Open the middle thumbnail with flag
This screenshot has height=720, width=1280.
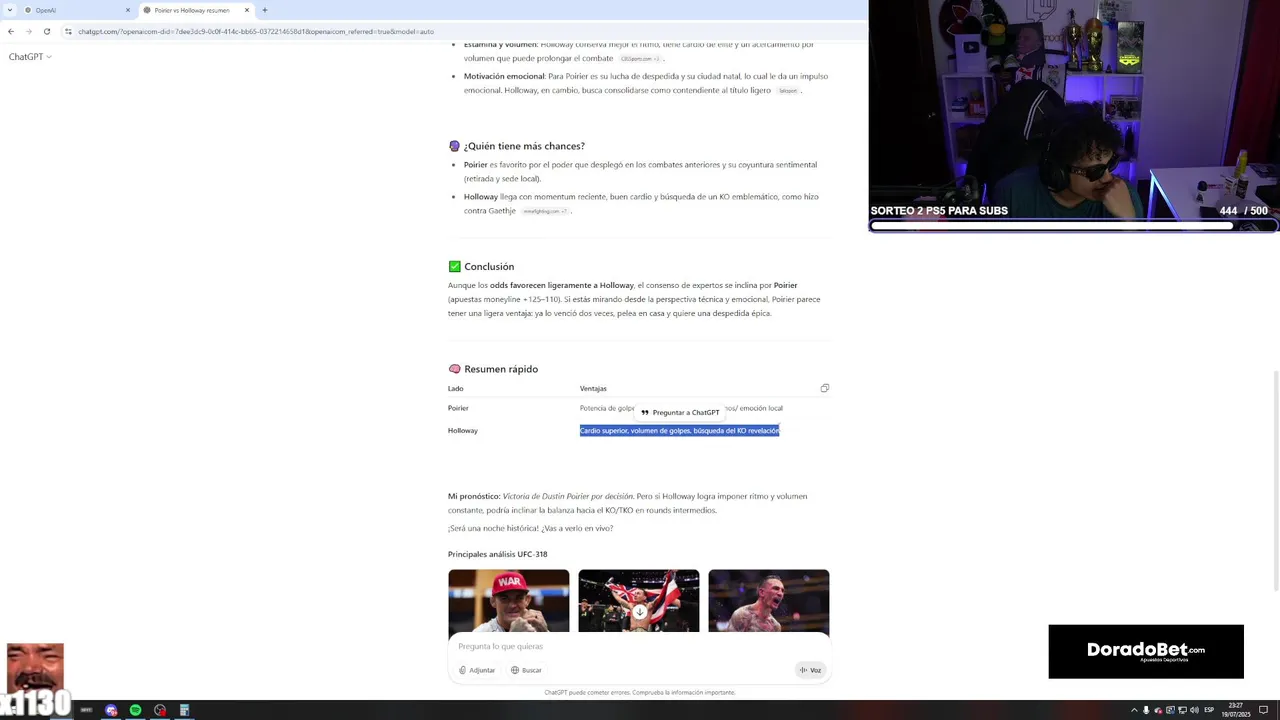coord(639,590)
